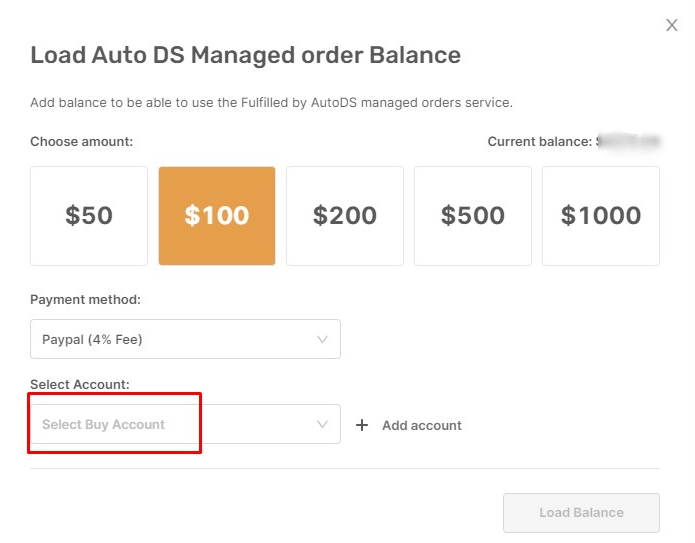Click the plus icon beside Add account
The image size is (695, 543).
tap(362, 425)
